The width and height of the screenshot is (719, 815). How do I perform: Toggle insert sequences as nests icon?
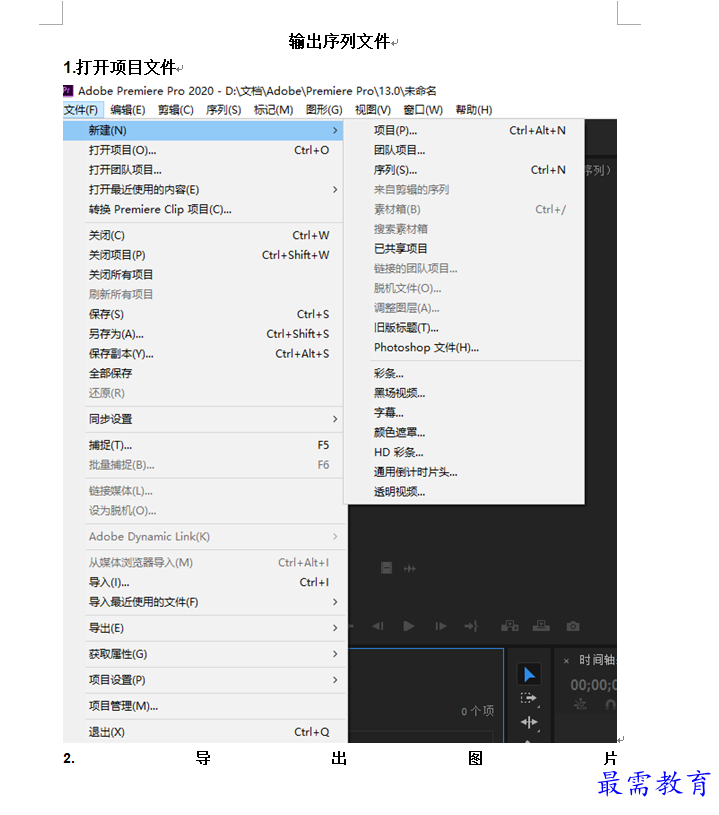tap(580, 705)
